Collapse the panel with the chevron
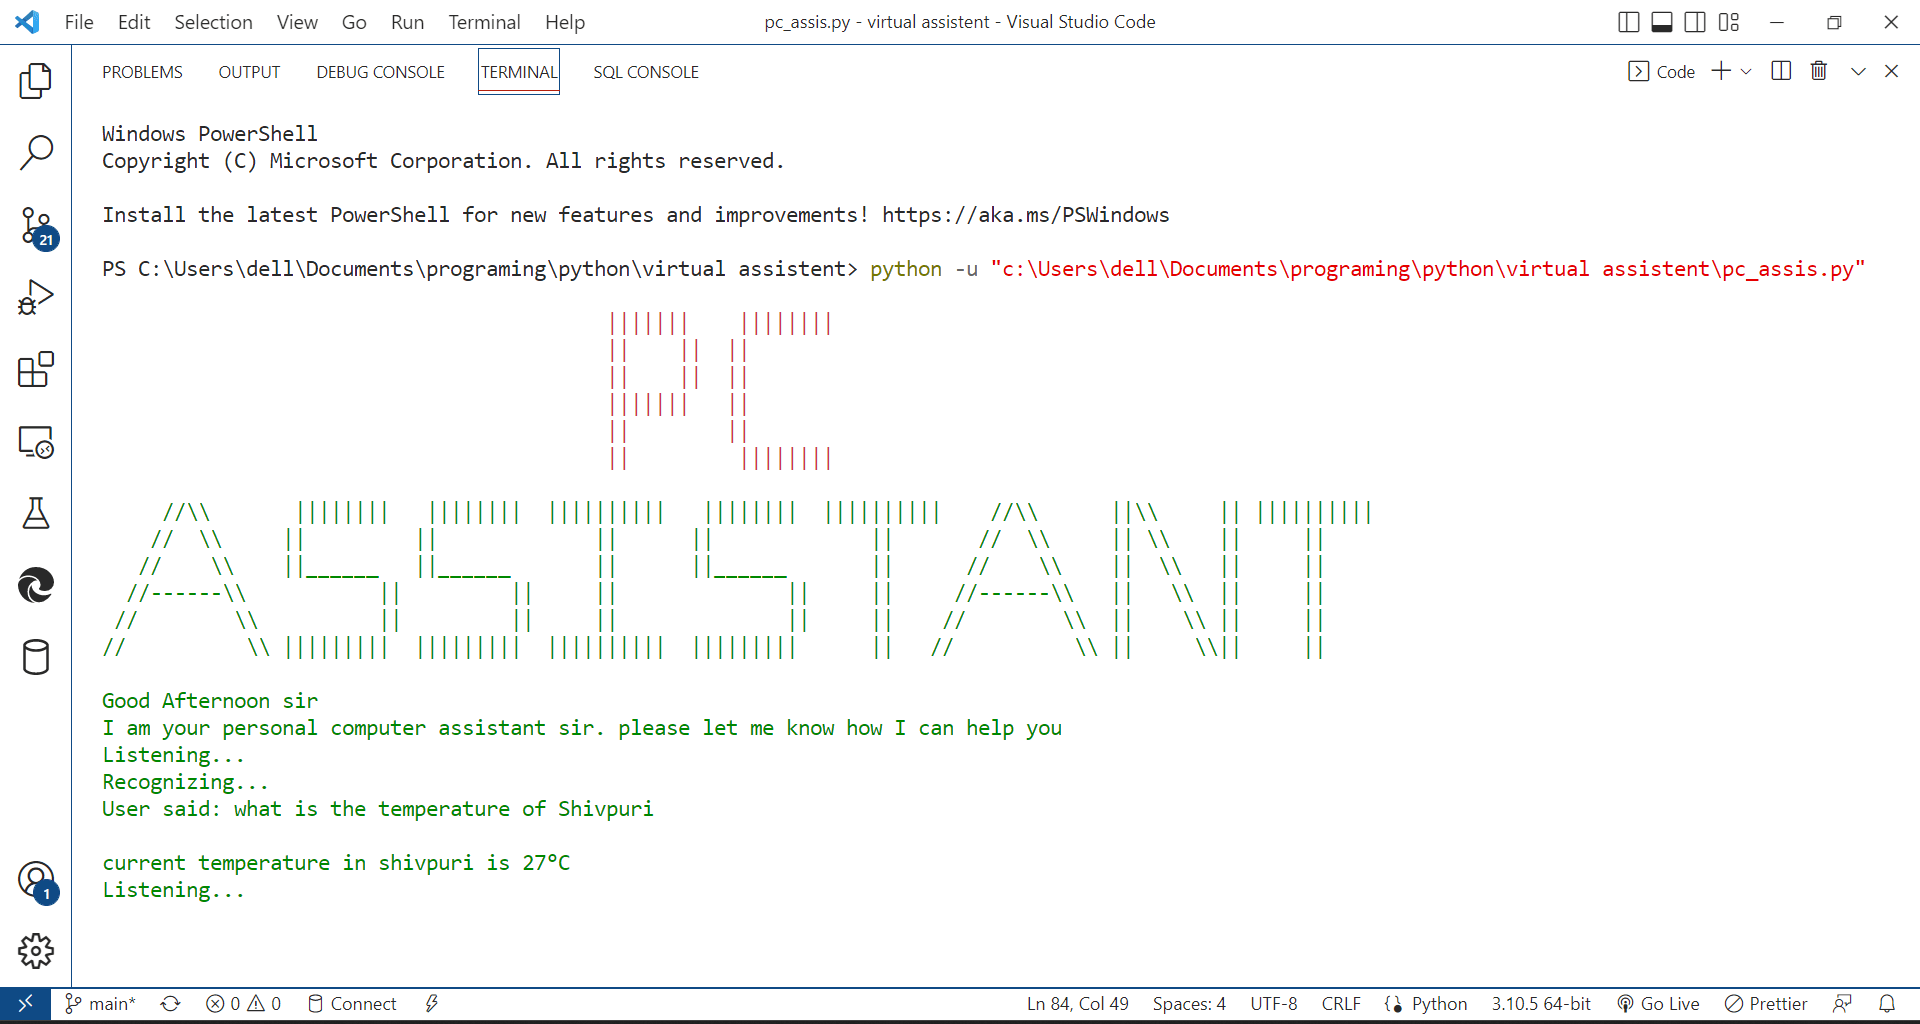Image resolution: width=1920 pixels, height=1024 pixels. [1858, 71]
